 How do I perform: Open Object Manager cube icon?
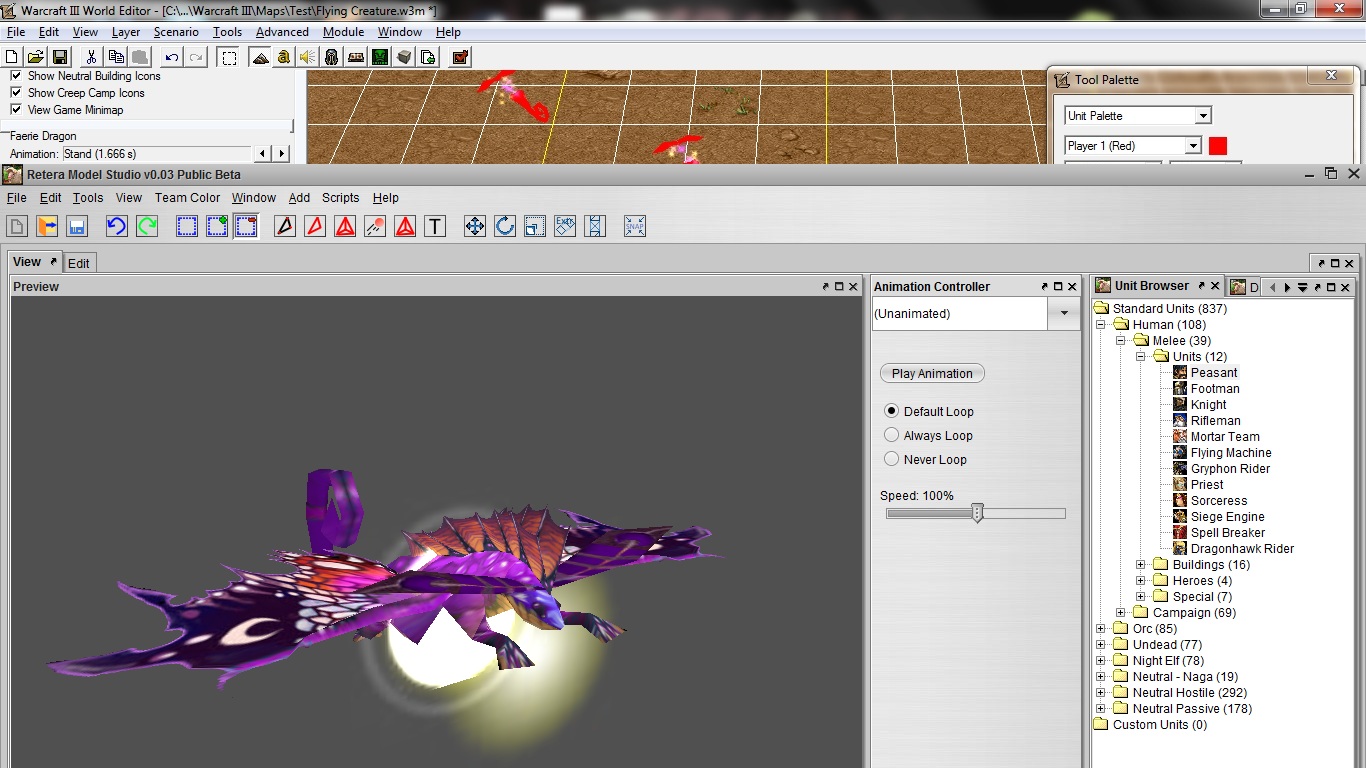[x=404, y=57]
